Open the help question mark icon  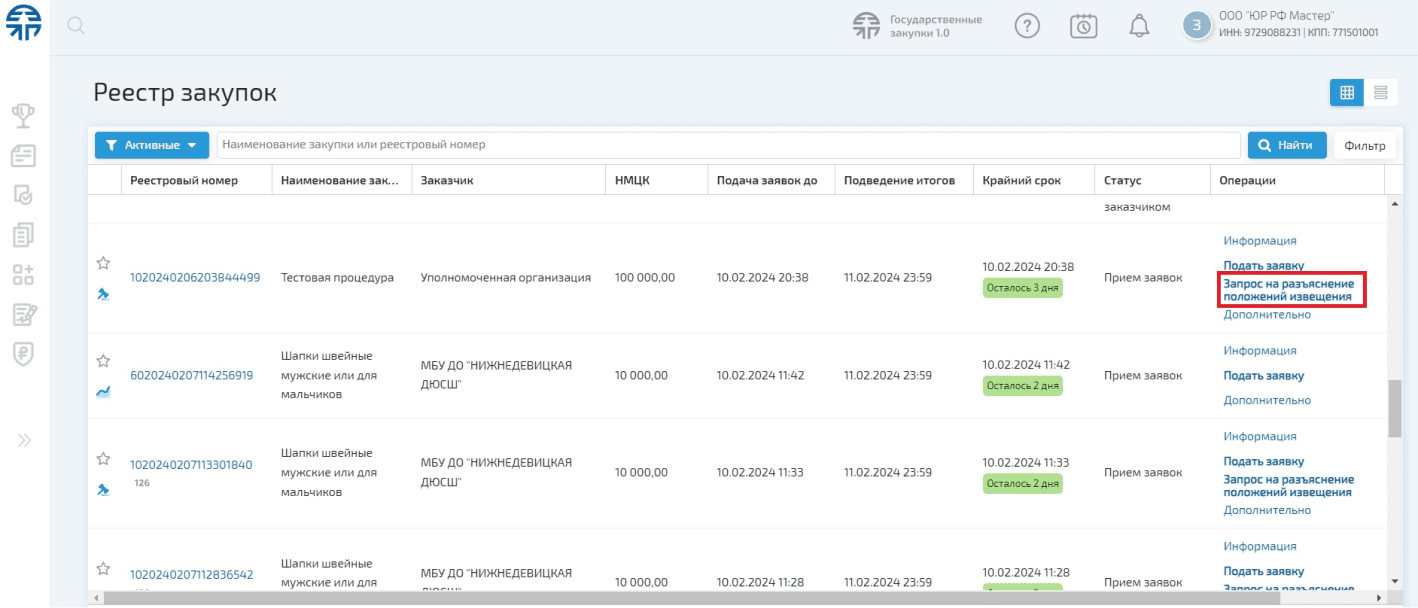(1027, 27)
